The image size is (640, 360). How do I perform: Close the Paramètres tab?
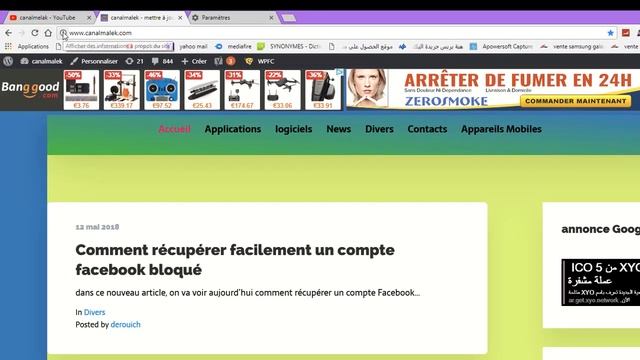[271, 18]
